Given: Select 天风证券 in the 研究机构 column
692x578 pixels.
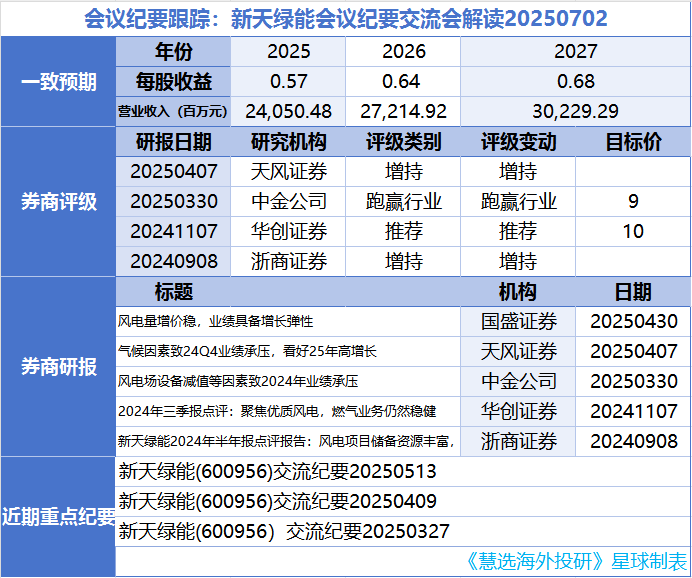Looking at the screenshot, I should [289, 172].
